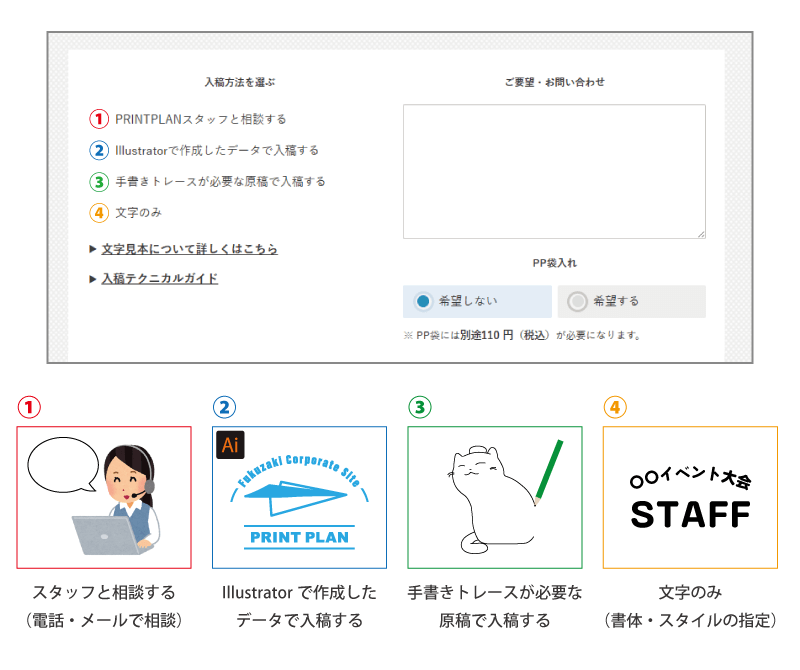The image size is (800, 670).
Task: Select the 希望しない radio button
Action: point(424,301)
